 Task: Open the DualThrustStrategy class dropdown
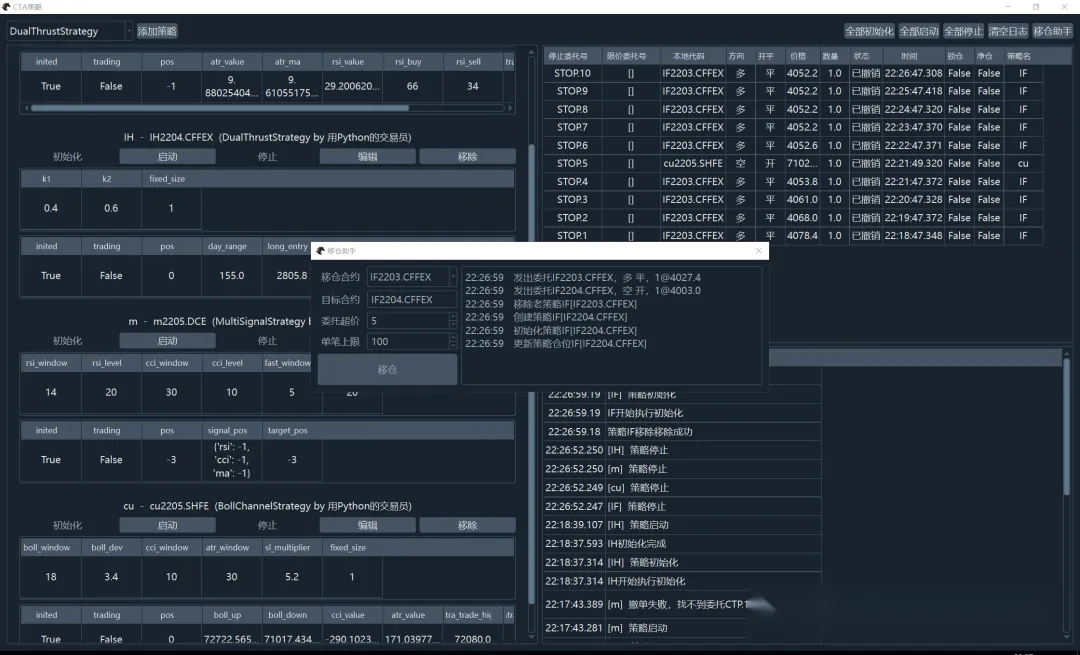pos(128,31)
